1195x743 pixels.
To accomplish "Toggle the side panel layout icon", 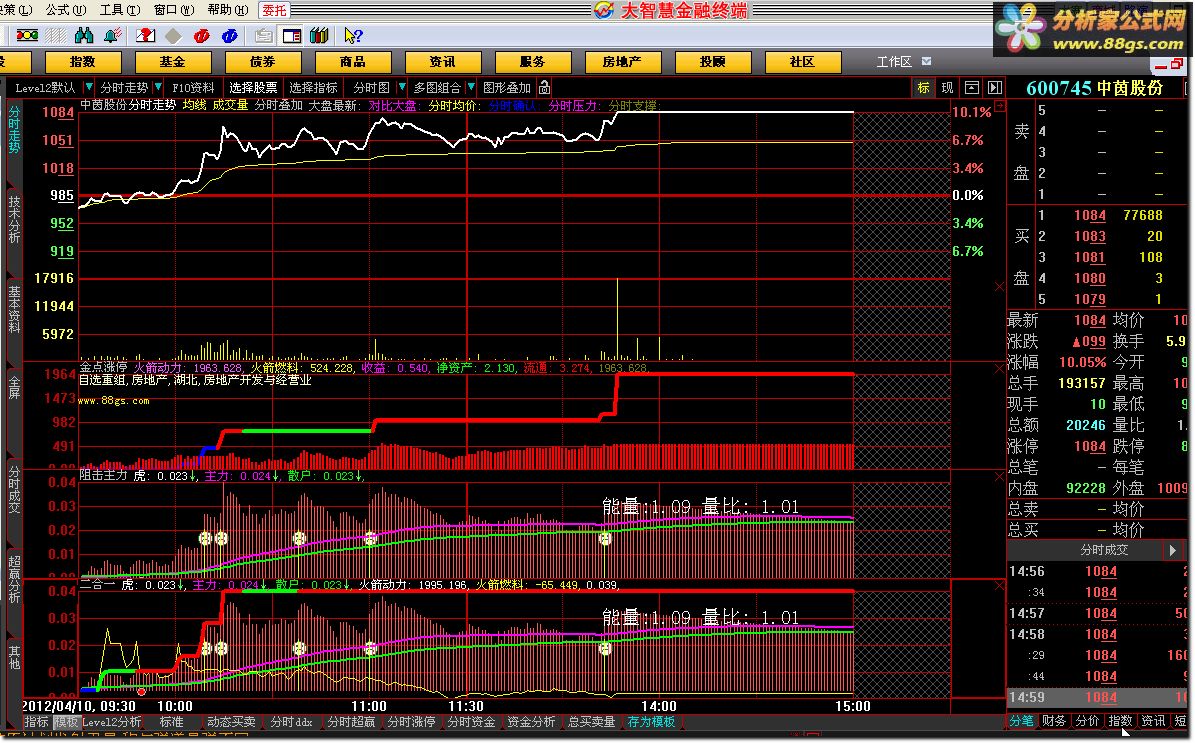I will (x=292, y=36).
